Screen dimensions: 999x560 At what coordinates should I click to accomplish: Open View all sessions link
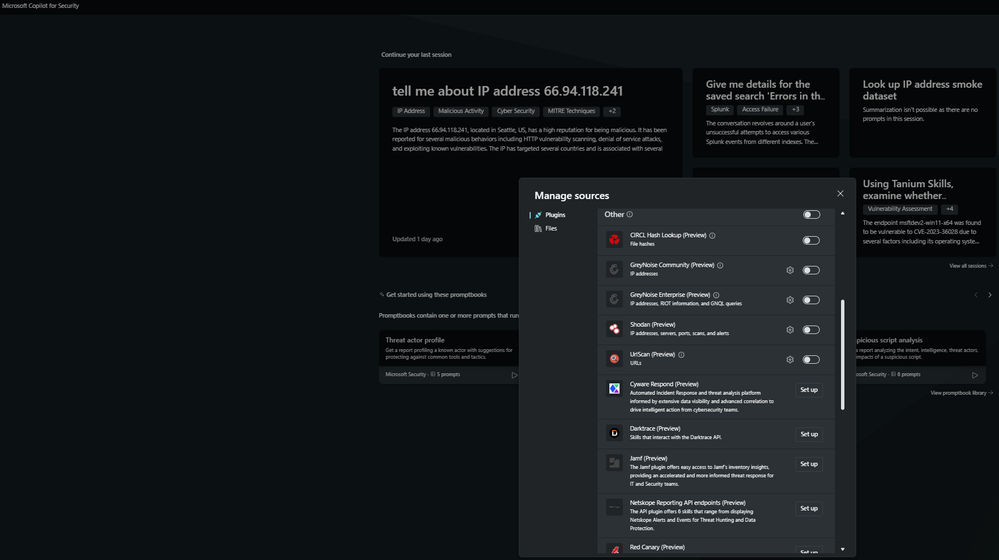coord(971,266)
